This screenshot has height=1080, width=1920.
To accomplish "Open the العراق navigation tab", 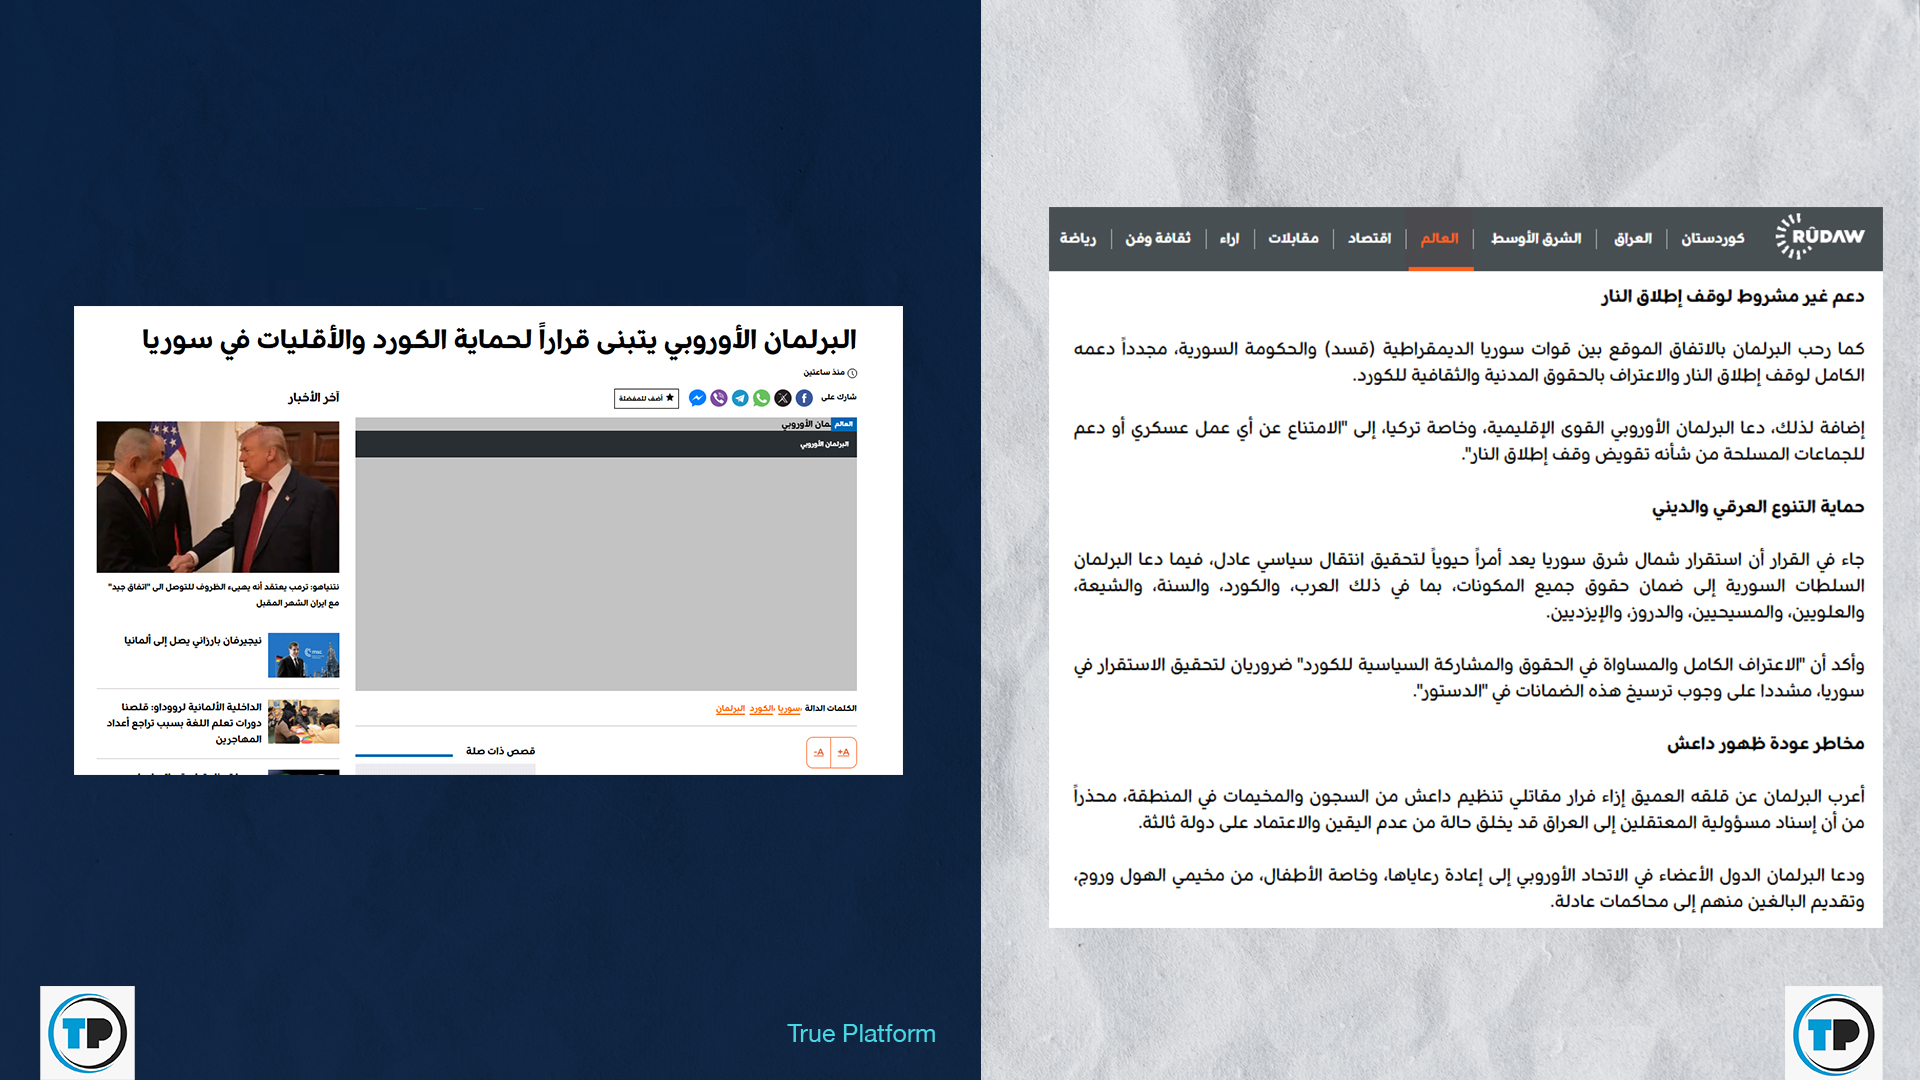I will click(x=1632, y=238).
